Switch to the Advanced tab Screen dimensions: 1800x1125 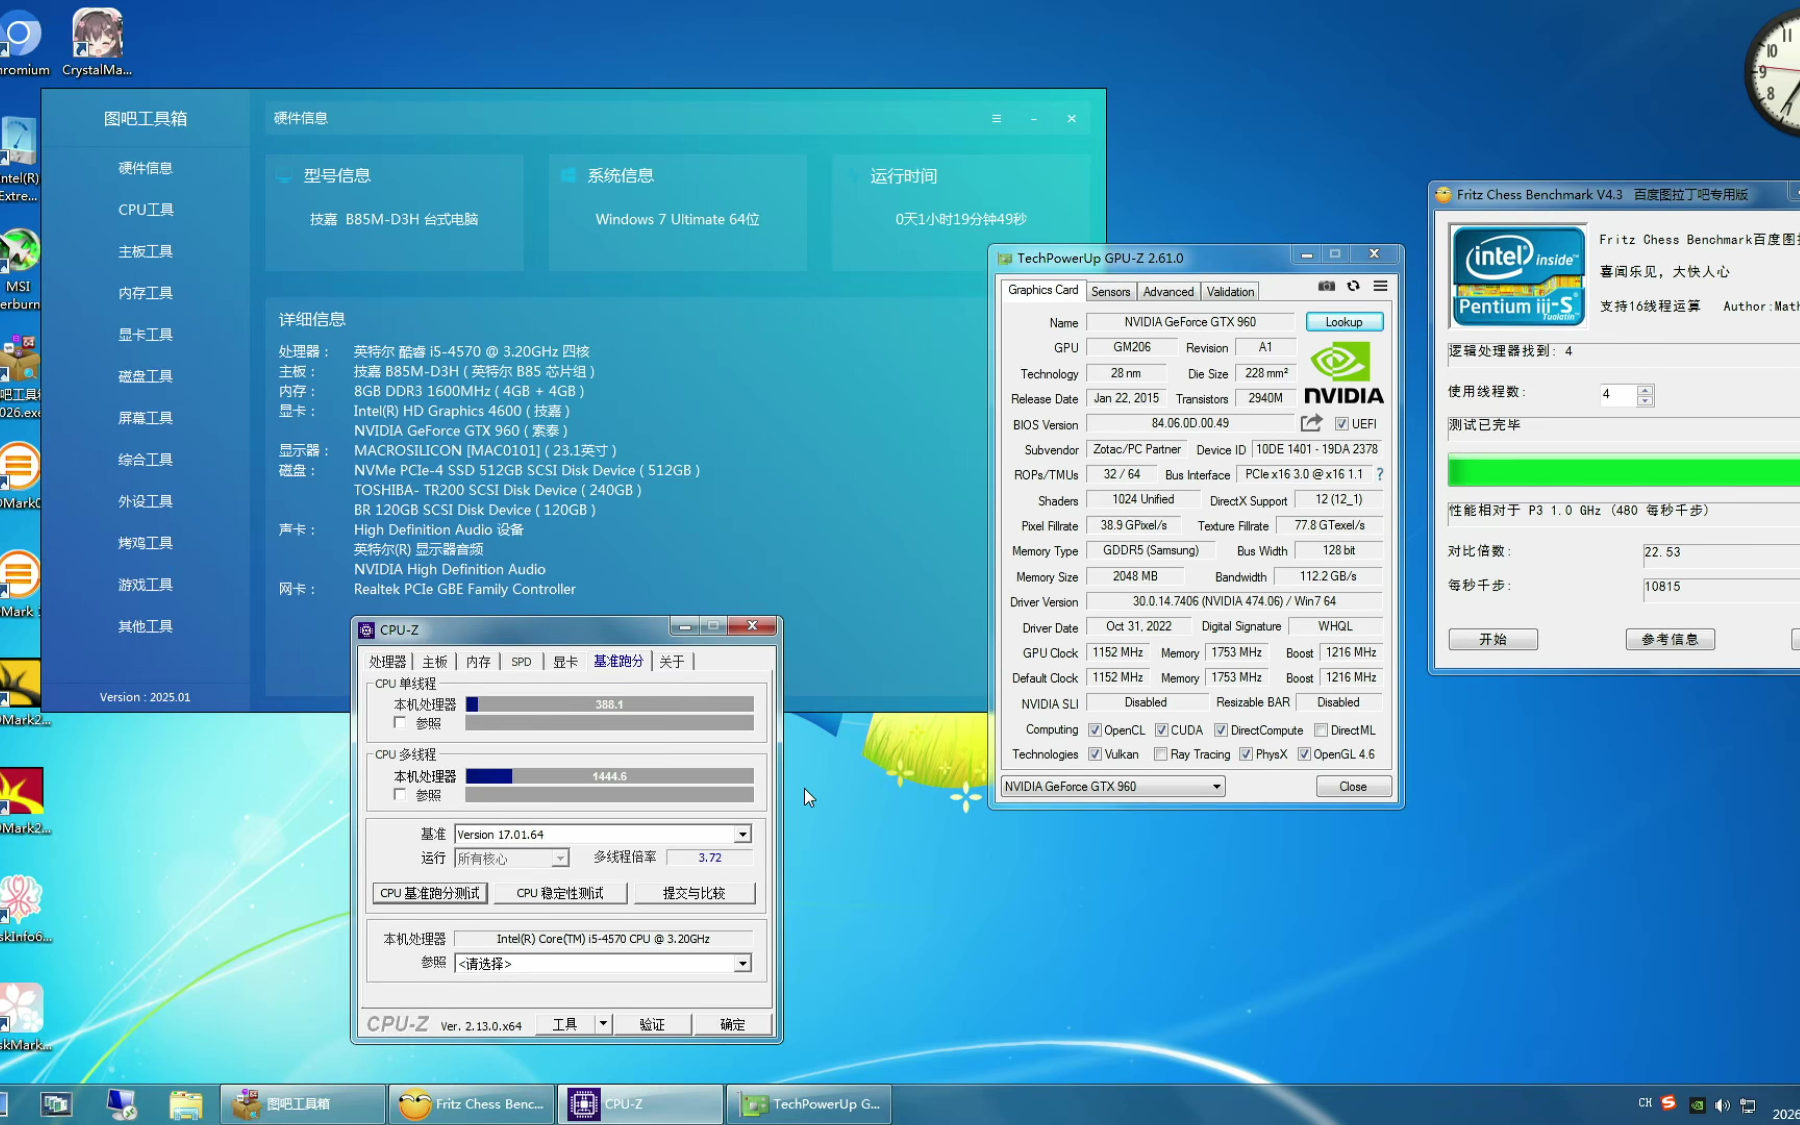click(x=1168, y=291)
